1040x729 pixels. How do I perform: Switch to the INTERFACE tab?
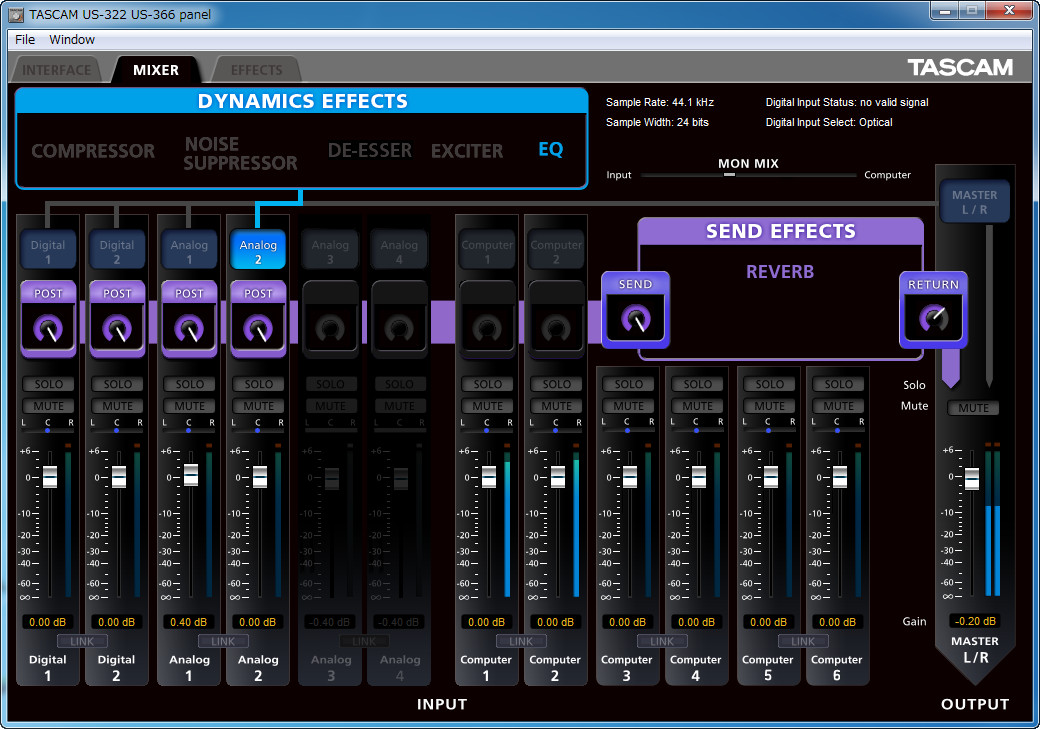[x=56, y=70]
